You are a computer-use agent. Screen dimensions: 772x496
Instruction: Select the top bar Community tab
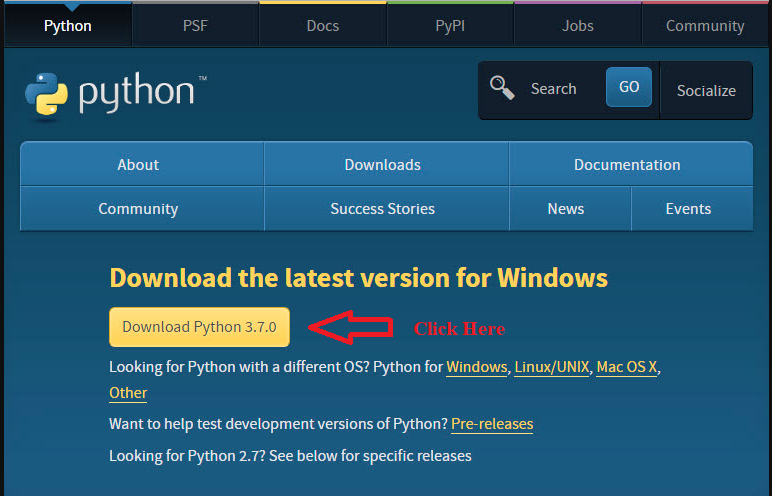(705, 26)
